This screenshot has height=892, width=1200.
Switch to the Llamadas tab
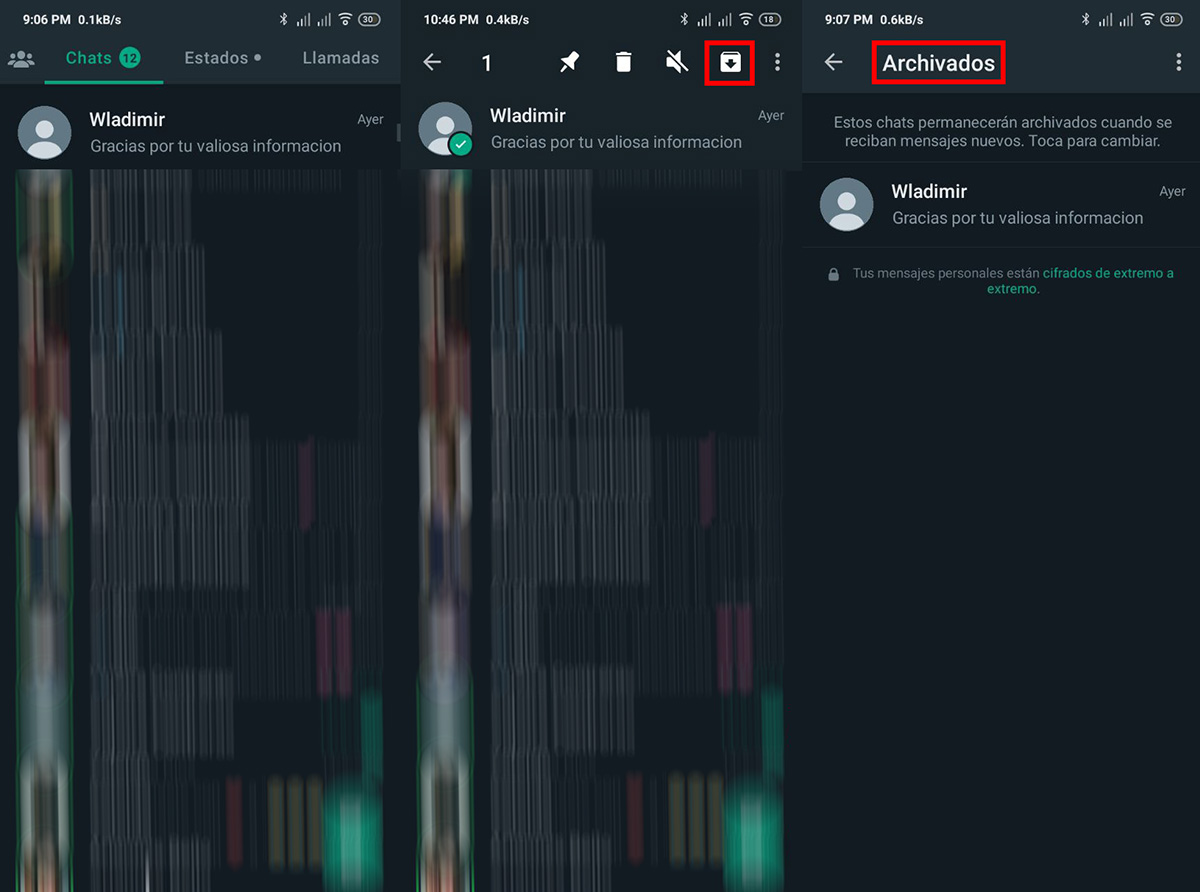341,58
